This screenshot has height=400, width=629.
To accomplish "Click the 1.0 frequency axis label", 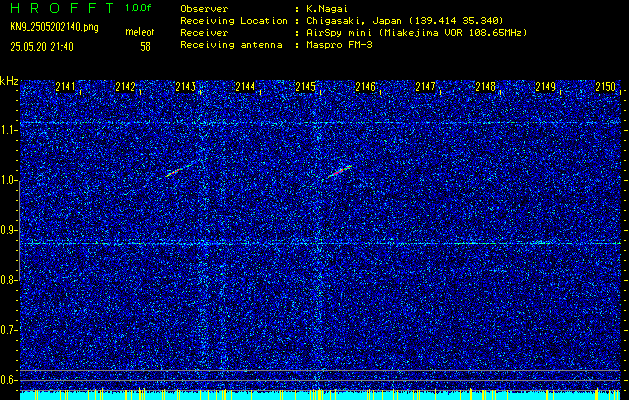I will pos(8,181).
